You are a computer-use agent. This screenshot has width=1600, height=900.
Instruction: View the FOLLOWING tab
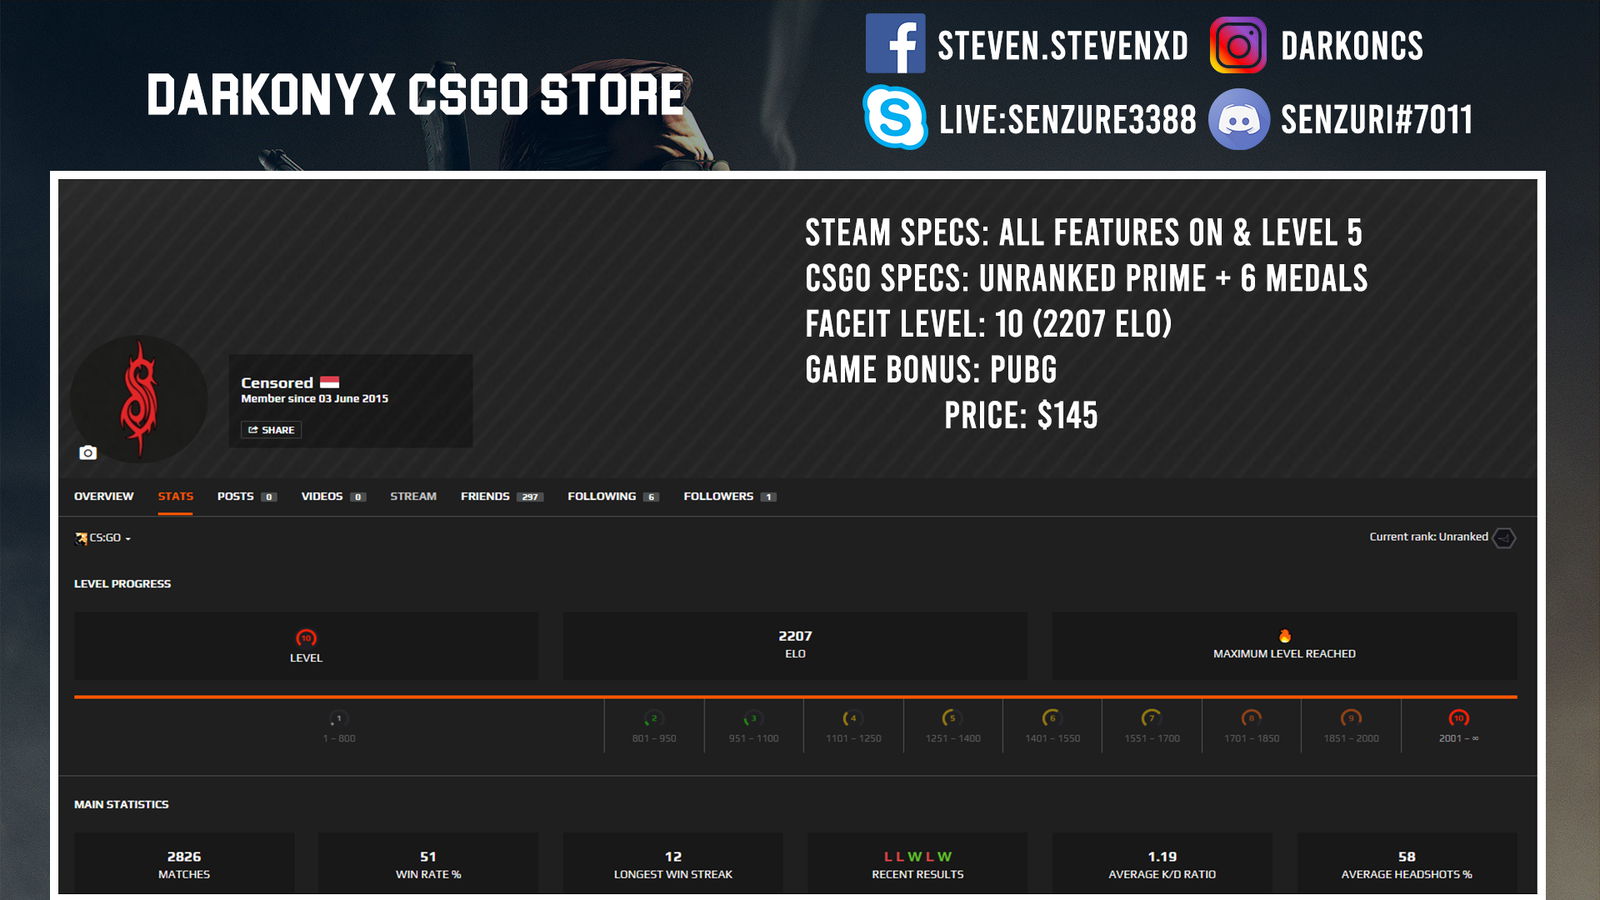coord(614,496)
